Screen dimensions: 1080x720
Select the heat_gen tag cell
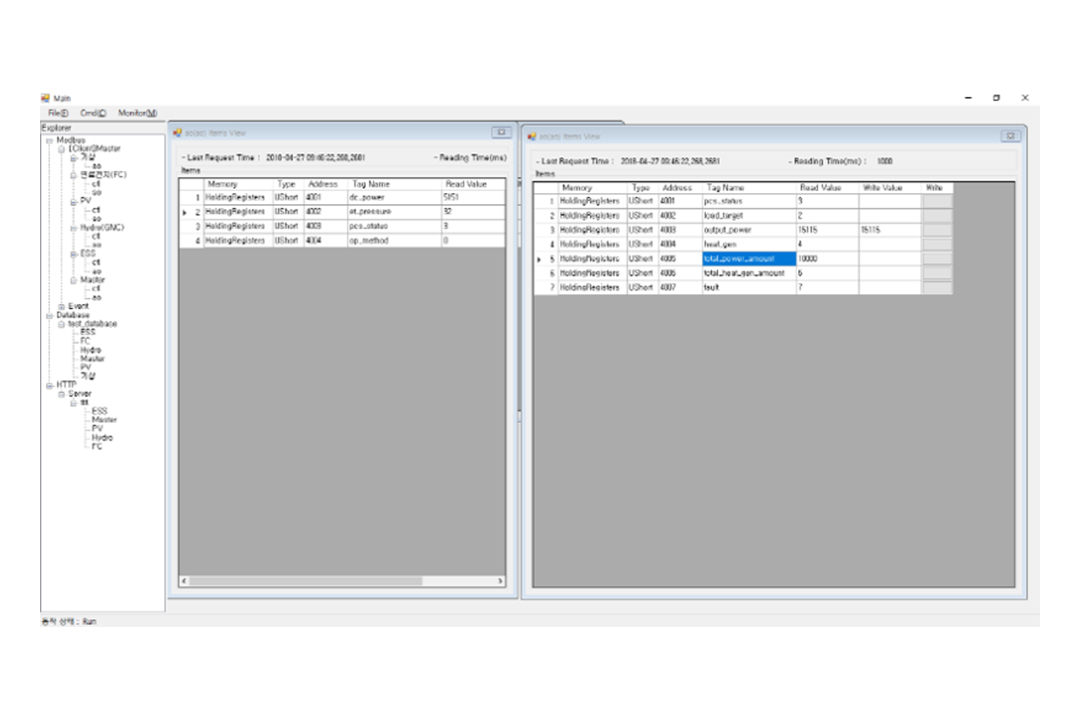coord(749,245)
